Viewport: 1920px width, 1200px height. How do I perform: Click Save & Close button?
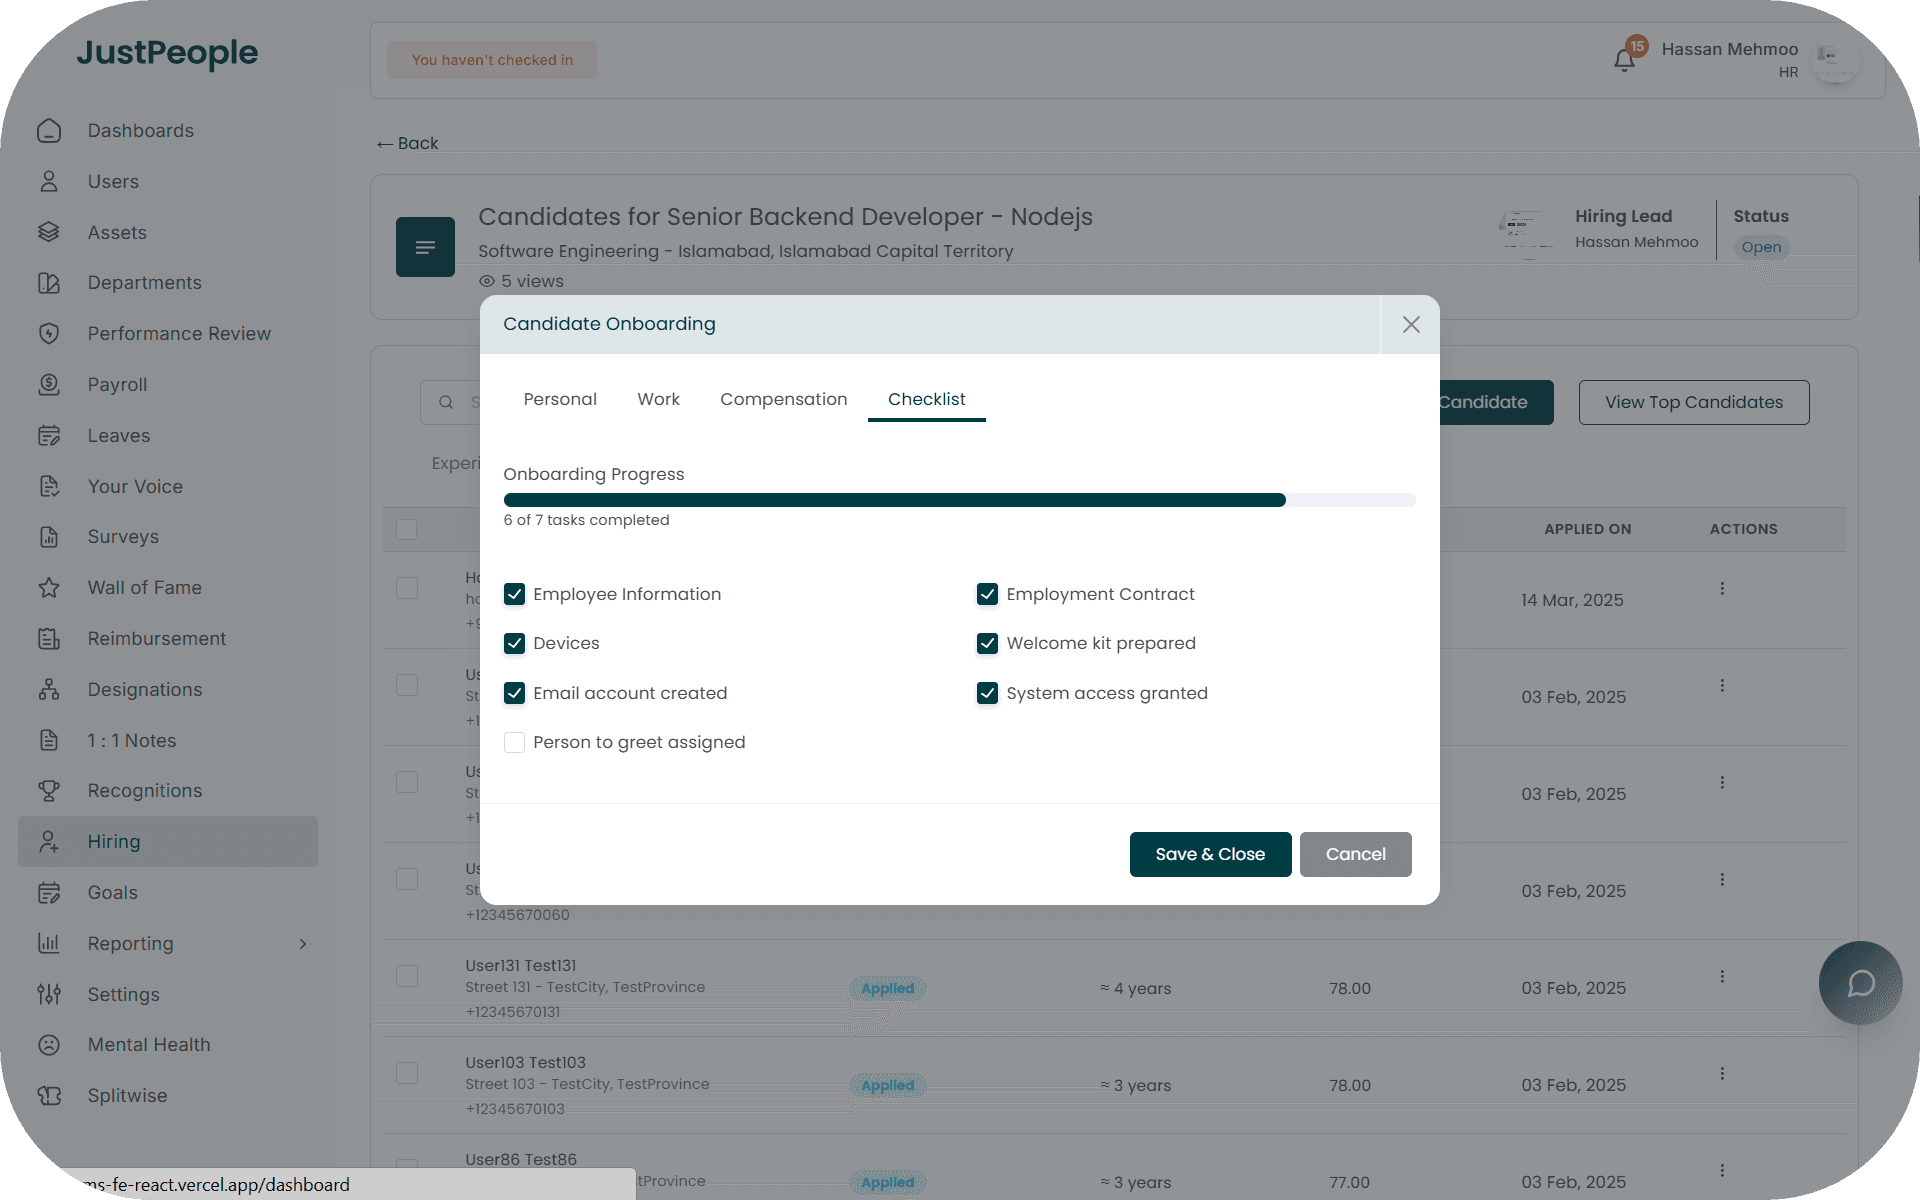[x=1210, y=854]
